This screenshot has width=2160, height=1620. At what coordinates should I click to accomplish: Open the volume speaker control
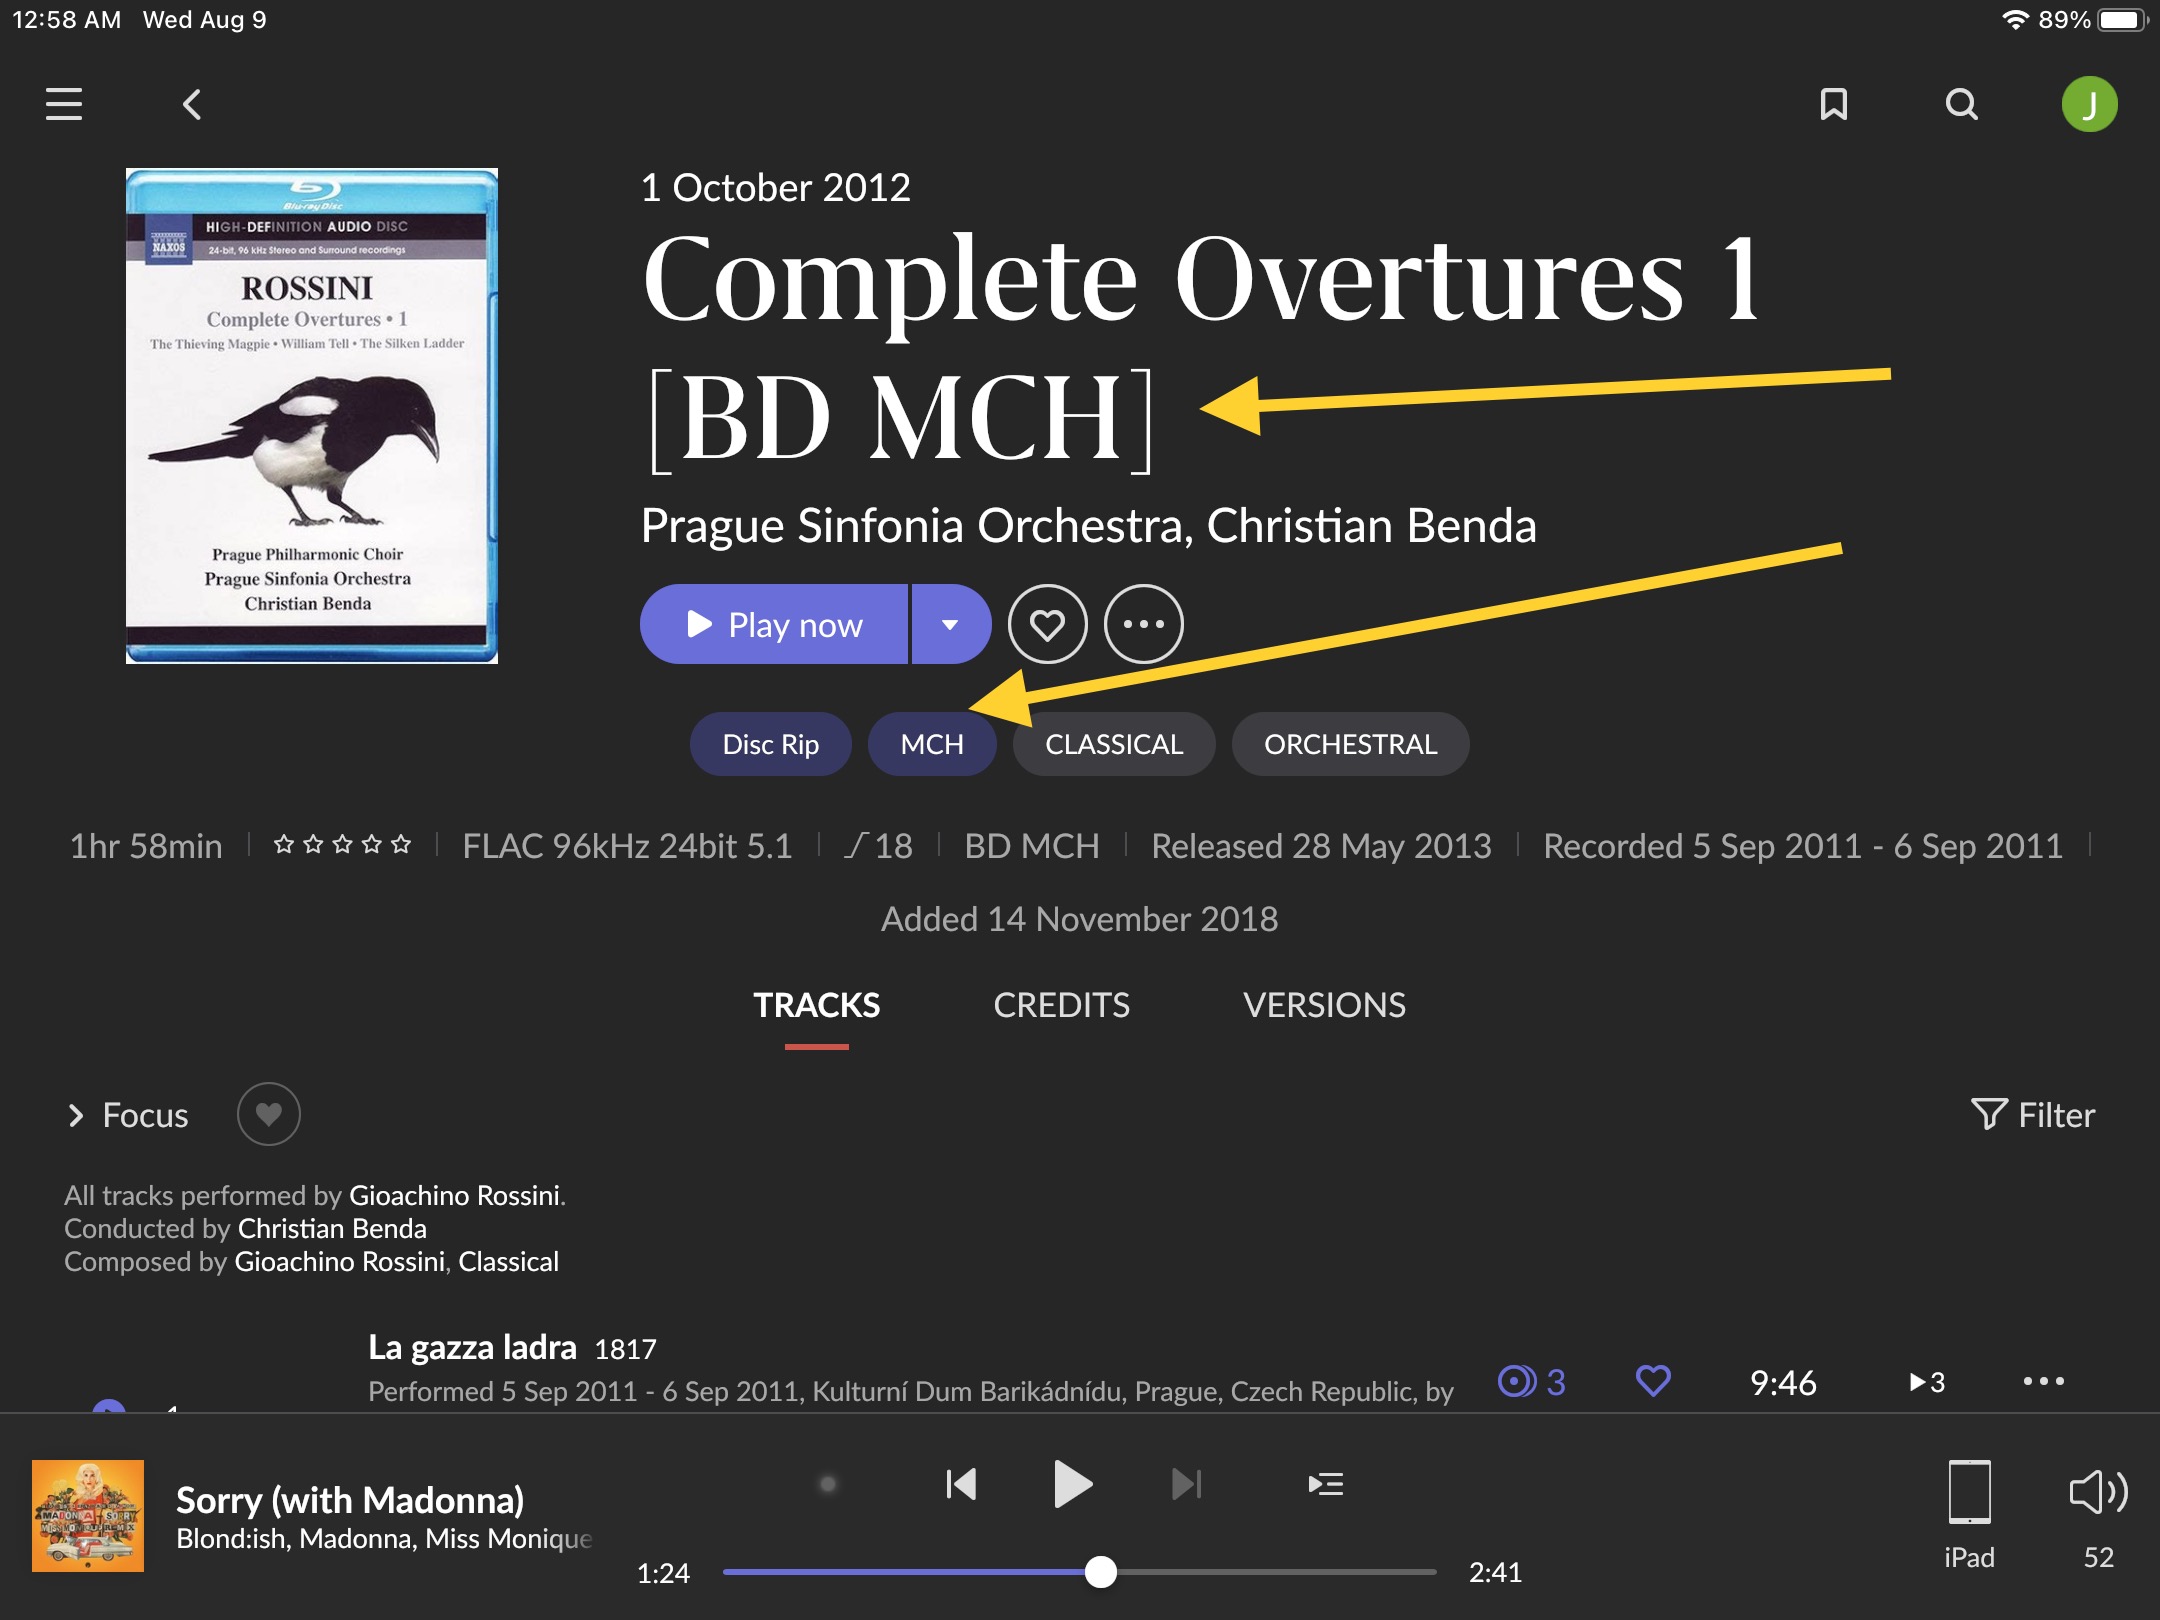(2098, 1513)
